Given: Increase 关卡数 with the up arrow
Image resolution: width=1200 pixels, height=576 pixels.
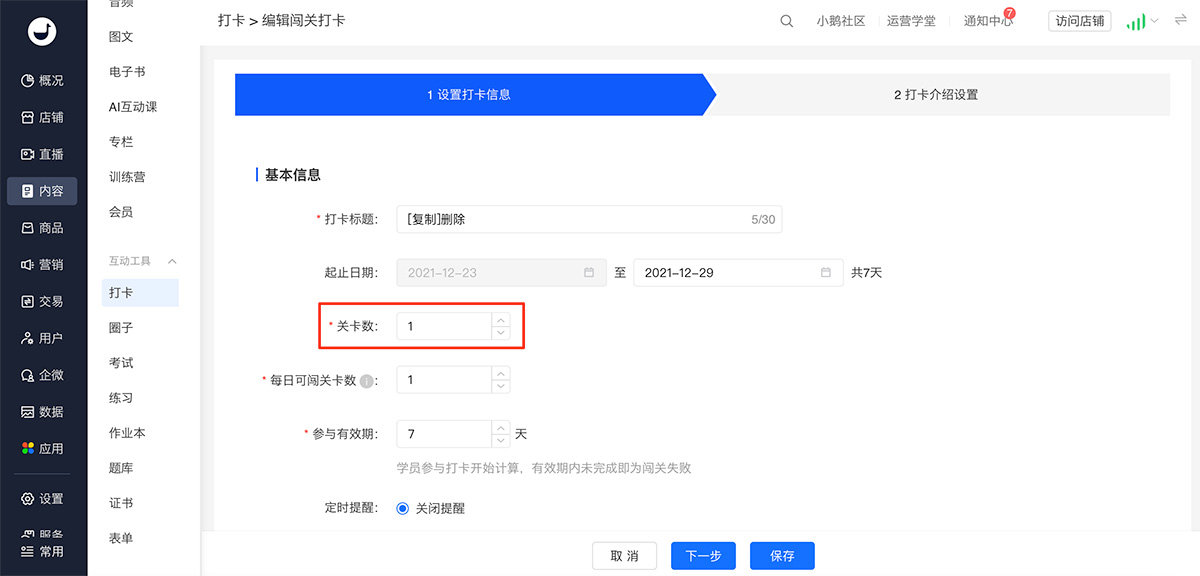Looking at the screenshot, I should click(501, 320).
